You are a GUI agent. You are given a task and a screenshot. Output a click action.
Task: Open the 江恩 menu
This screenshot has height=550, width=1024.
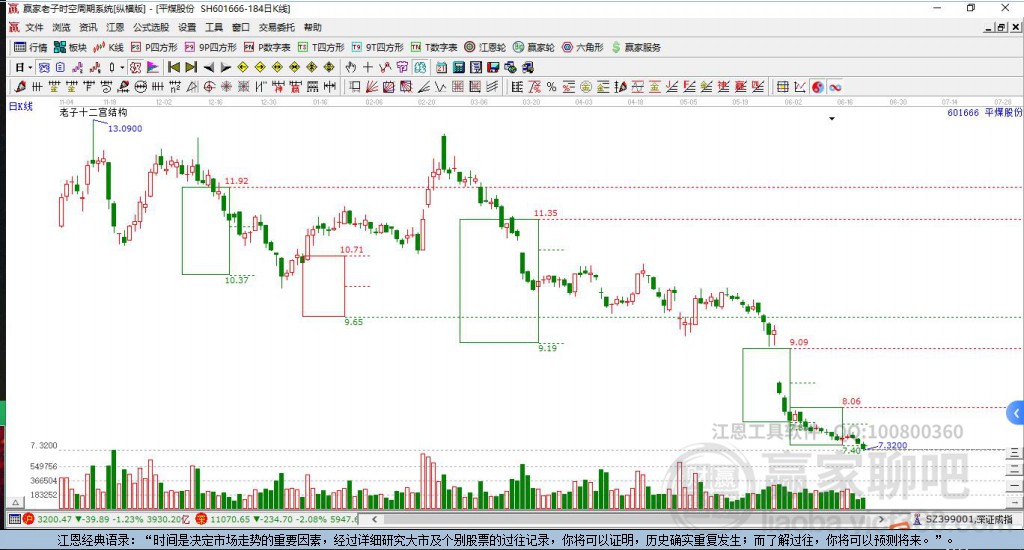pos(115,27)
